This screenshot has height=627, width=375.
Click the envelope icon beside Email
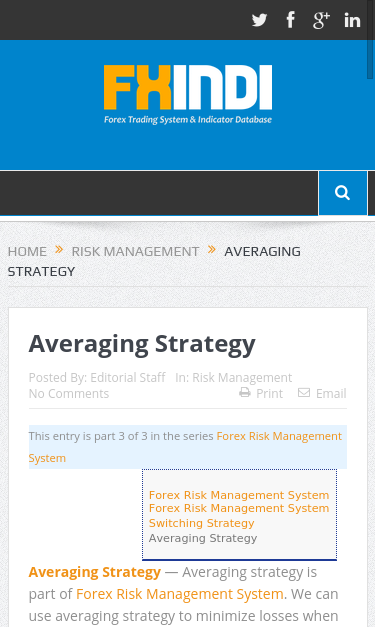304,393
